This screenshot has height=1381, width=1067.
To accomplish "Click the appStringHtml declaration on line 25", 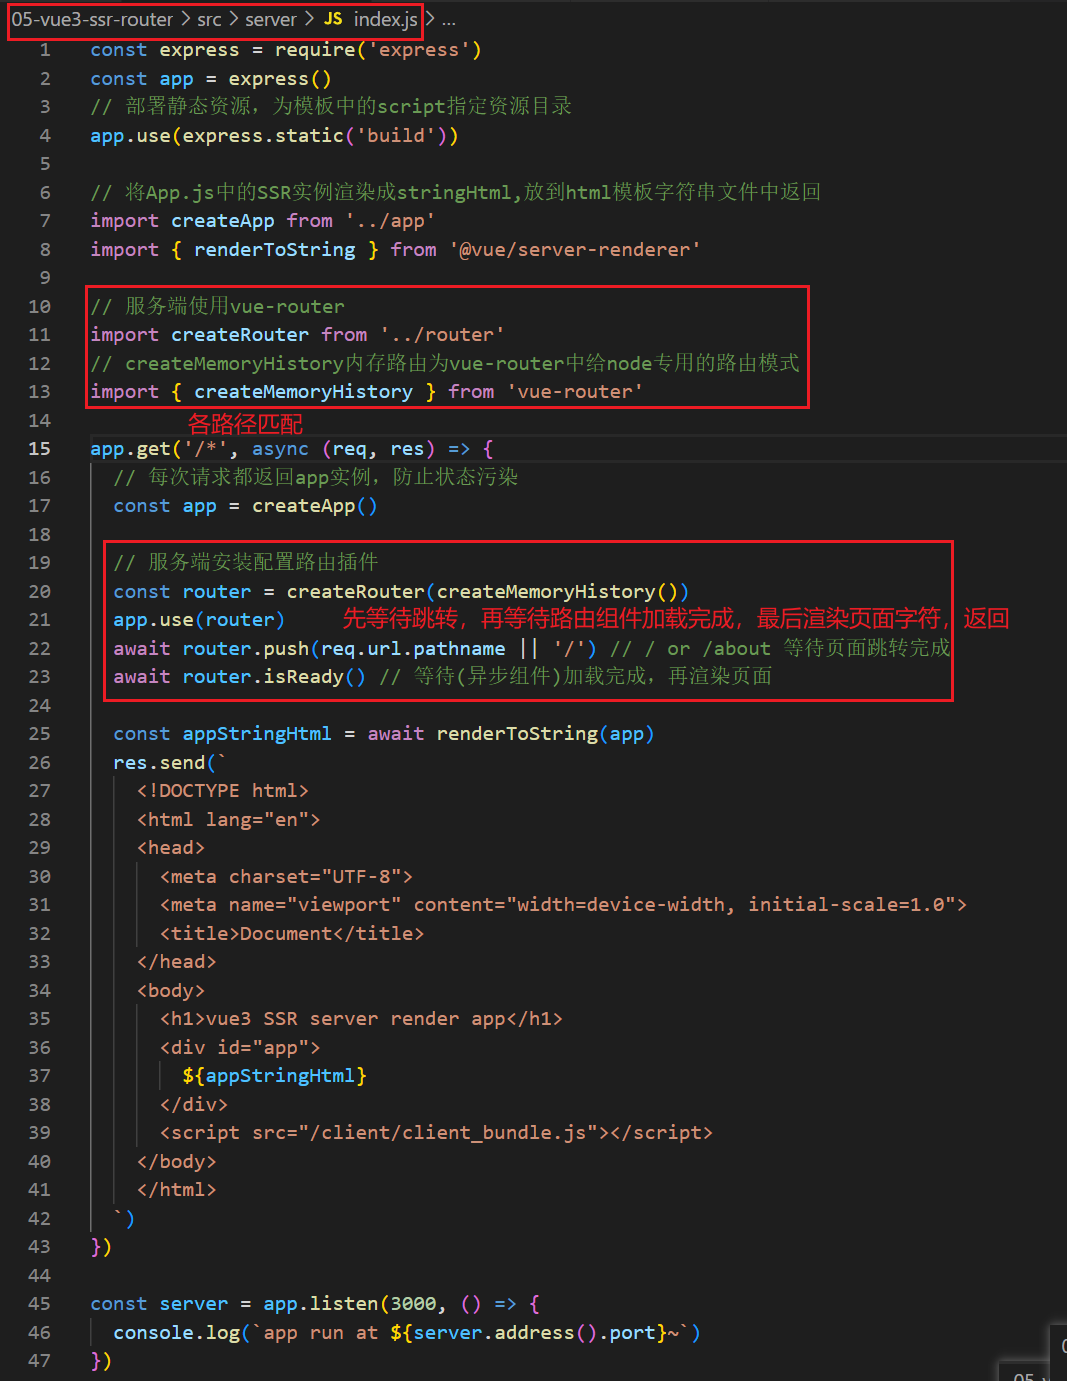I will 257,734.
